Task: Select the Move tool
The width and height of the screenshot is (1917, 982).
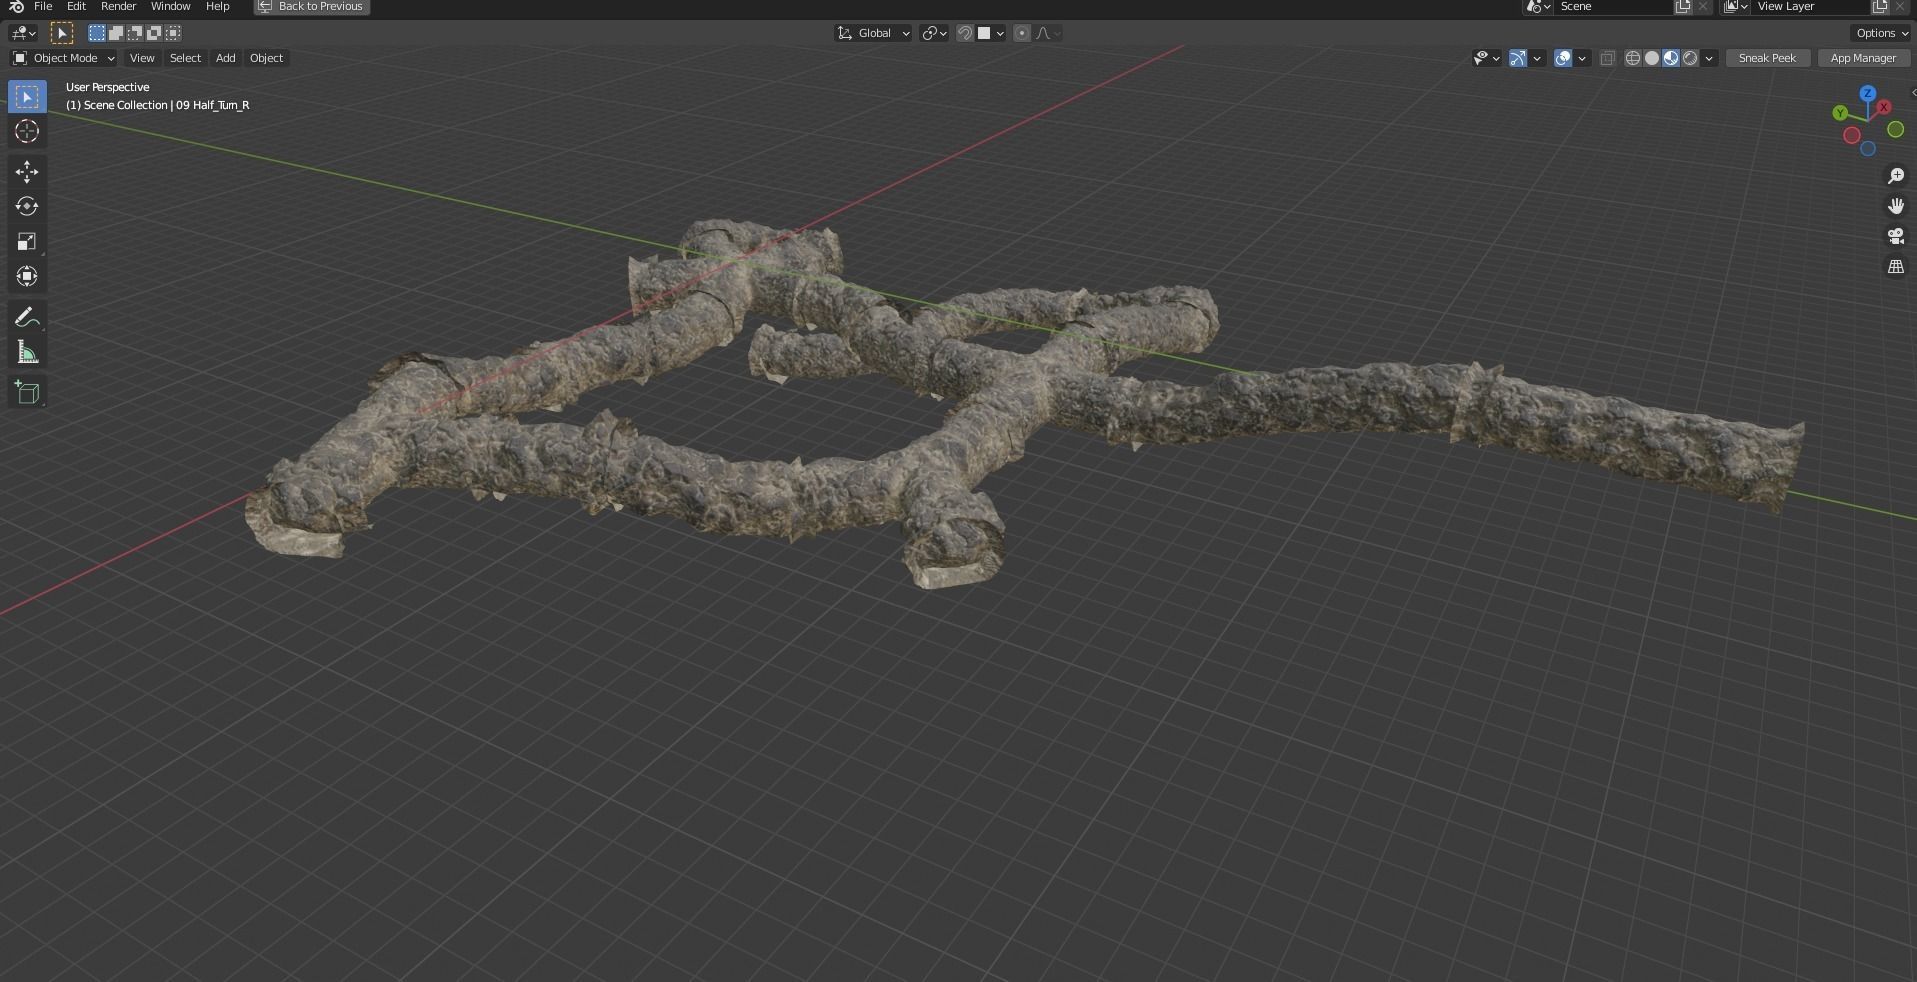Action: pyautogui.click(x=27, y=172)
